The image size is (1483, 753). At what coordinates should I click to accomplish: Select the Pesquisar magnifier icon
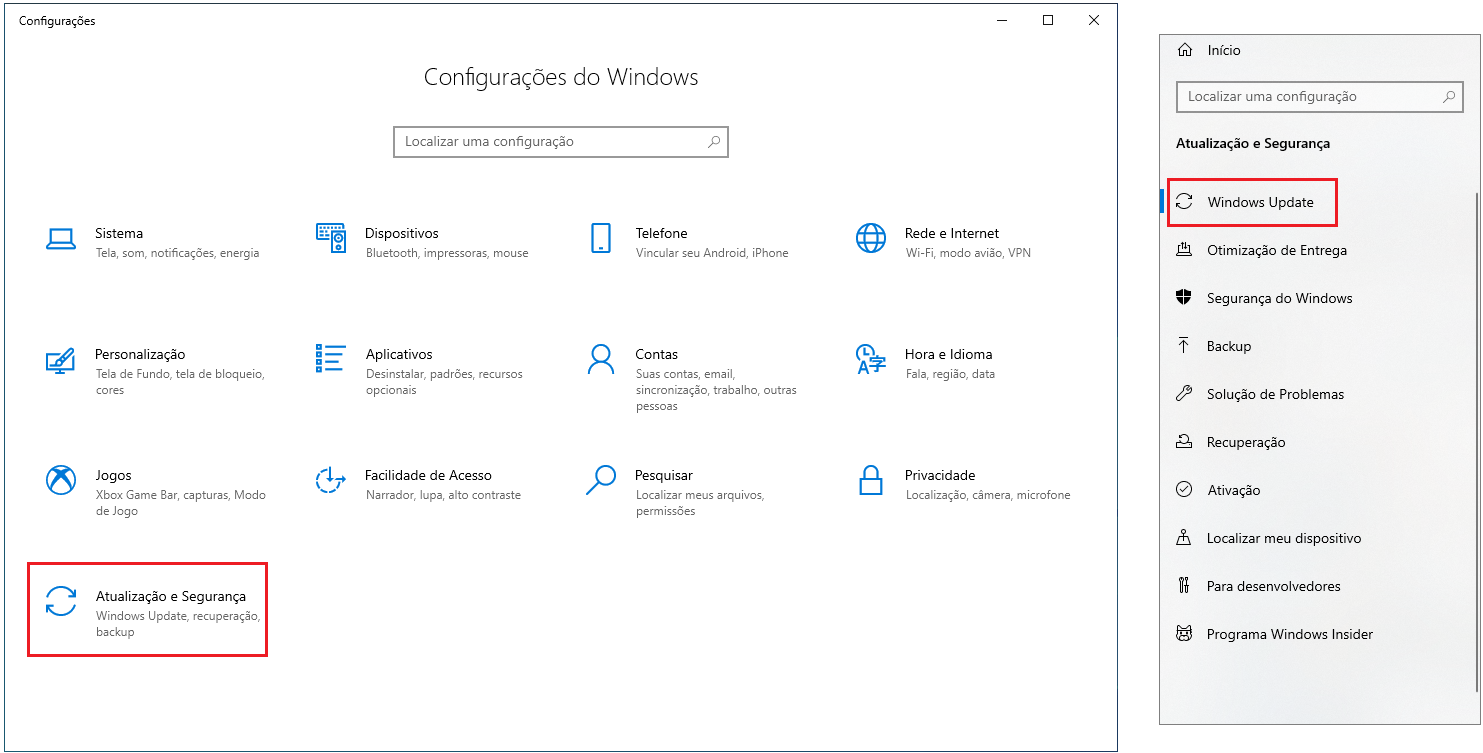point(600,480)
